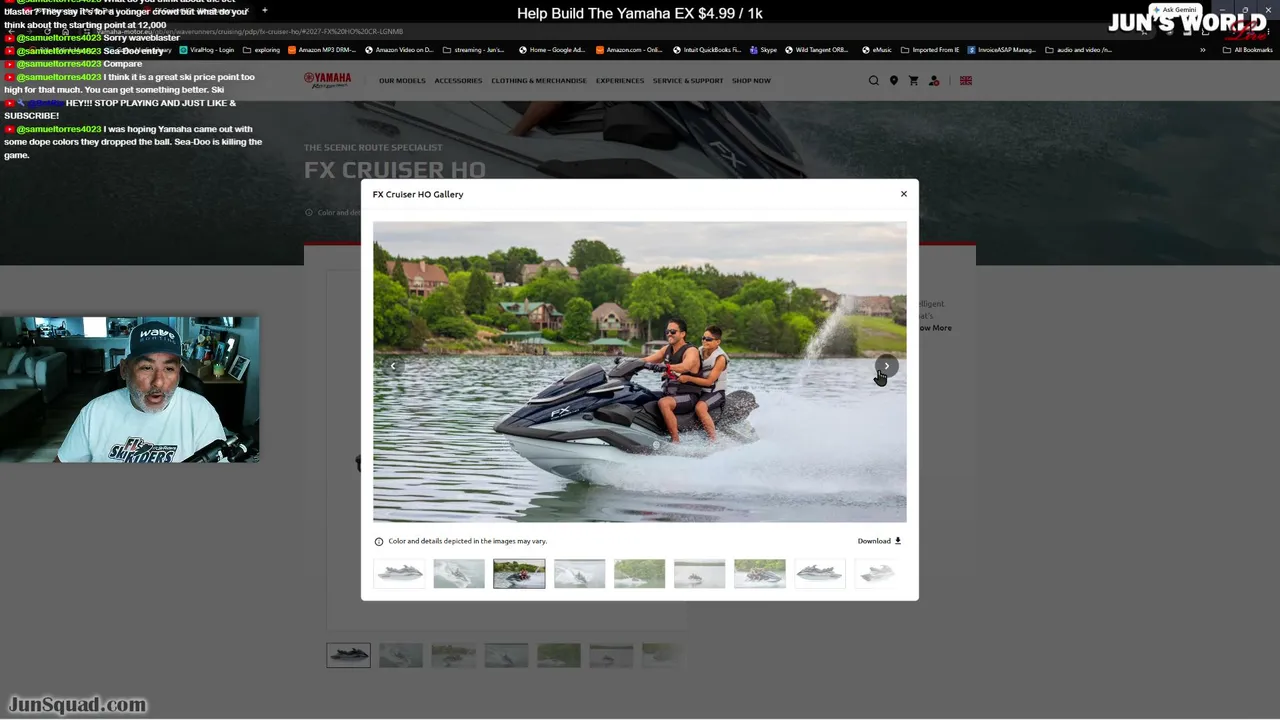Screen dimensions: 1280x720
Task: Open the Experiences menu
Action: pyautogui.click(x=620, y=81)
